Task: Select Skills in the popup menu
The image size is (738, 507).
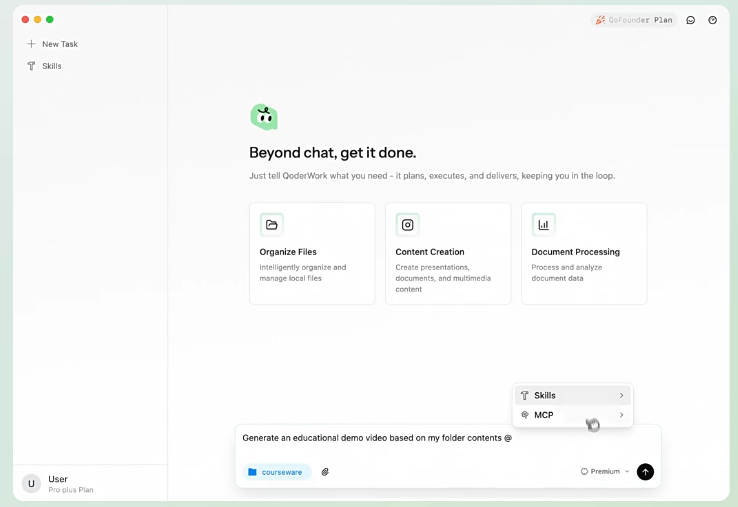Action: [x=573, y=395]
